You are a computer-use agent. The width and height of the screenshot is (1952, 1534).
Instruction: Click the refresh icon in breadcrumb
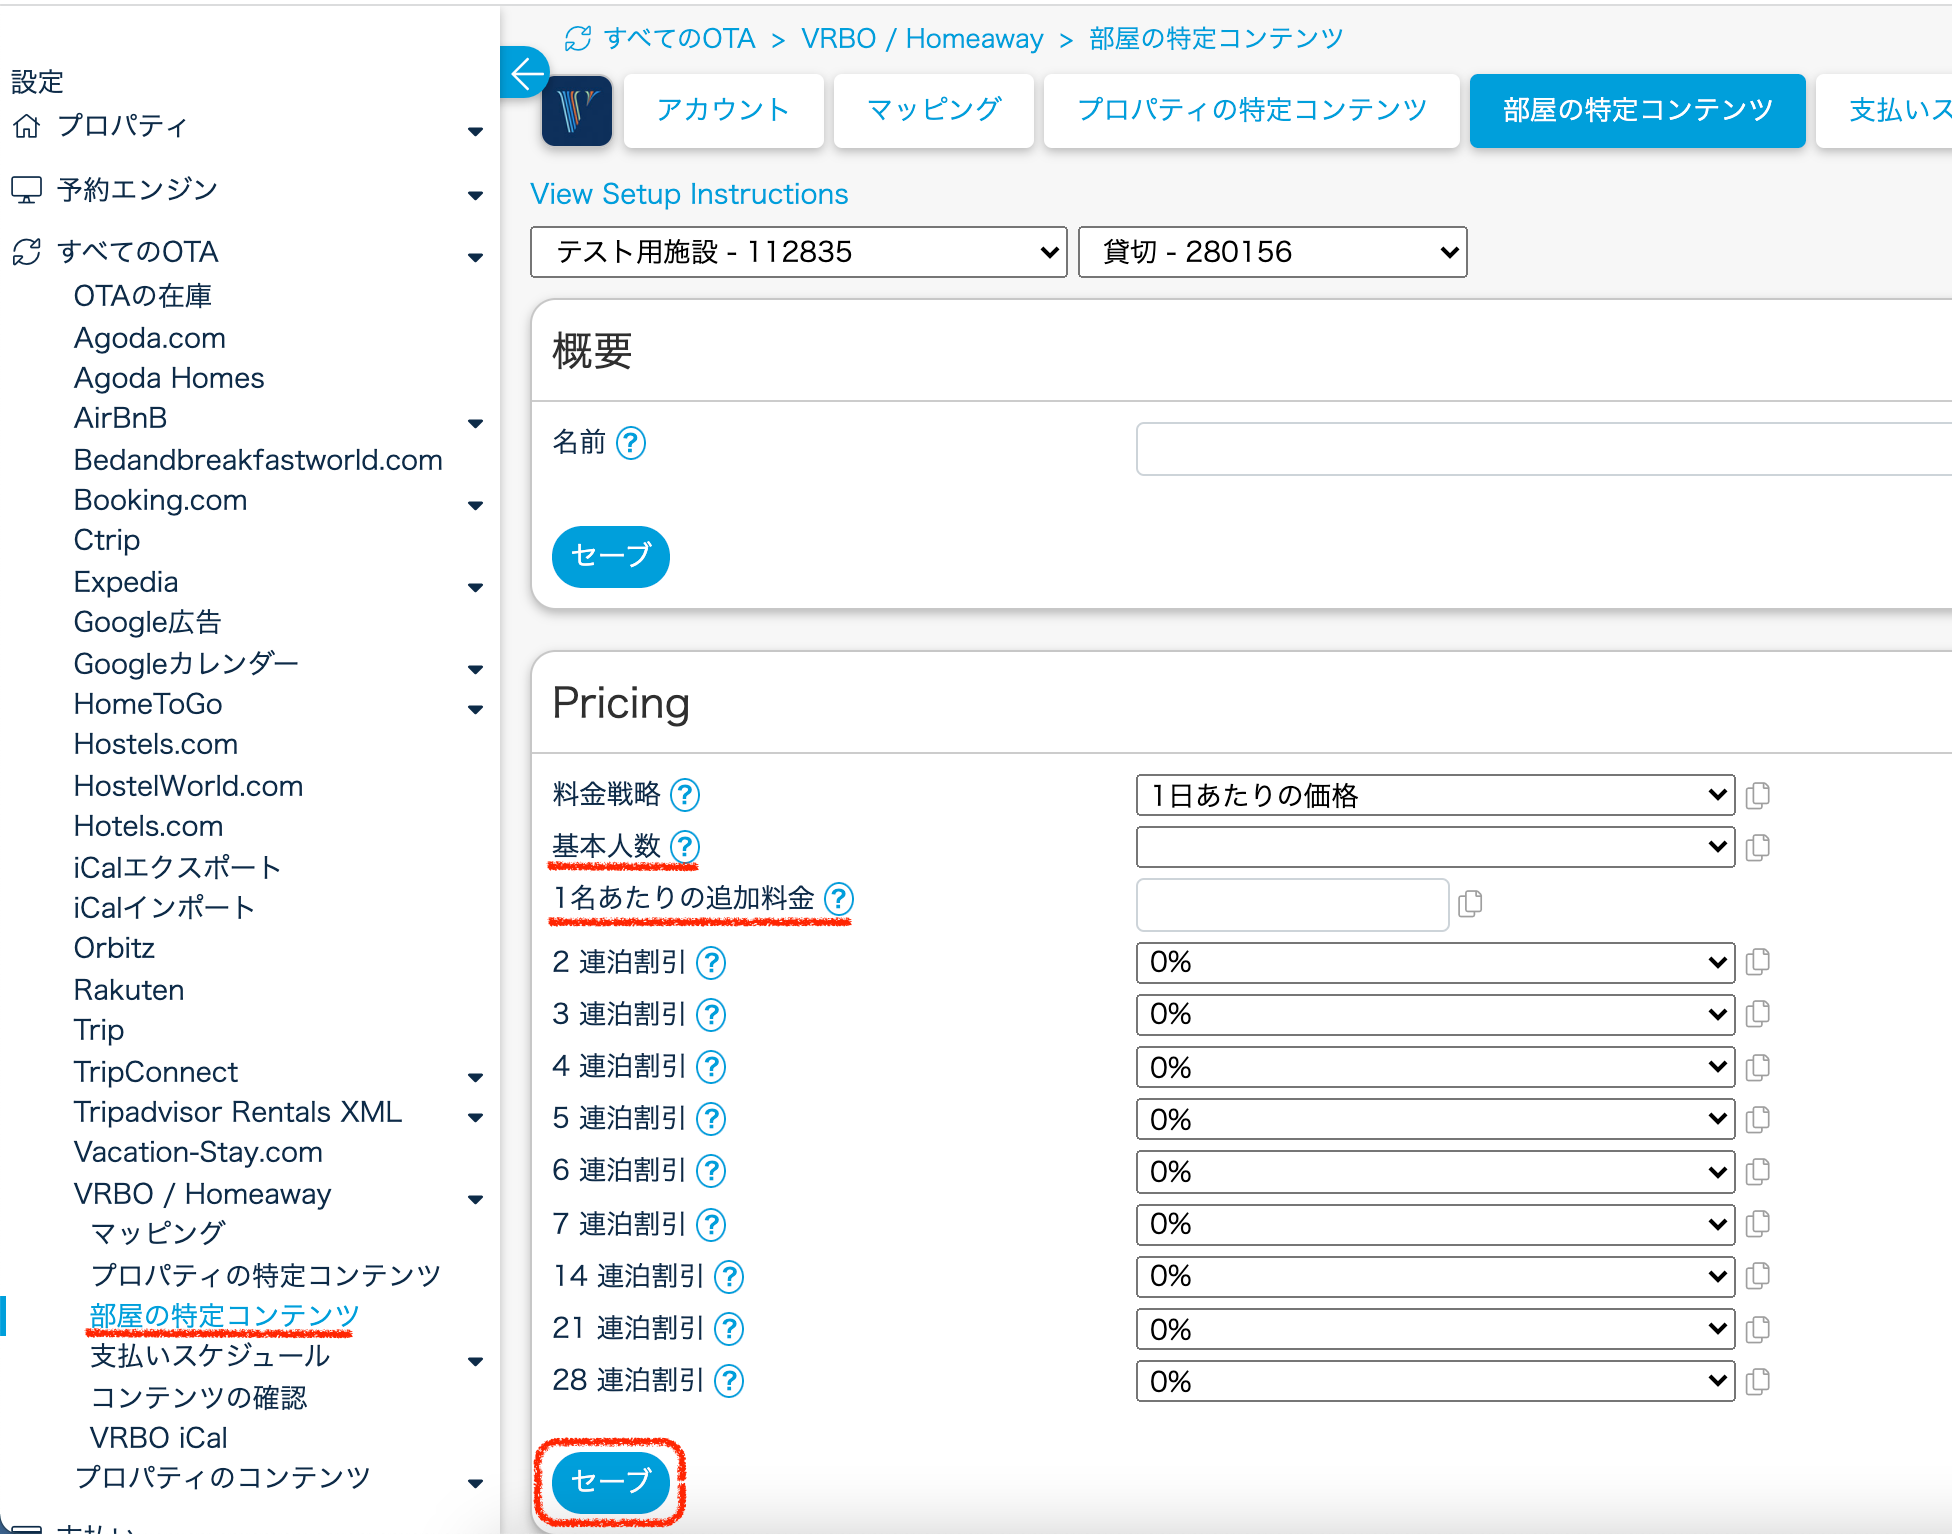(x=578, y=39)
